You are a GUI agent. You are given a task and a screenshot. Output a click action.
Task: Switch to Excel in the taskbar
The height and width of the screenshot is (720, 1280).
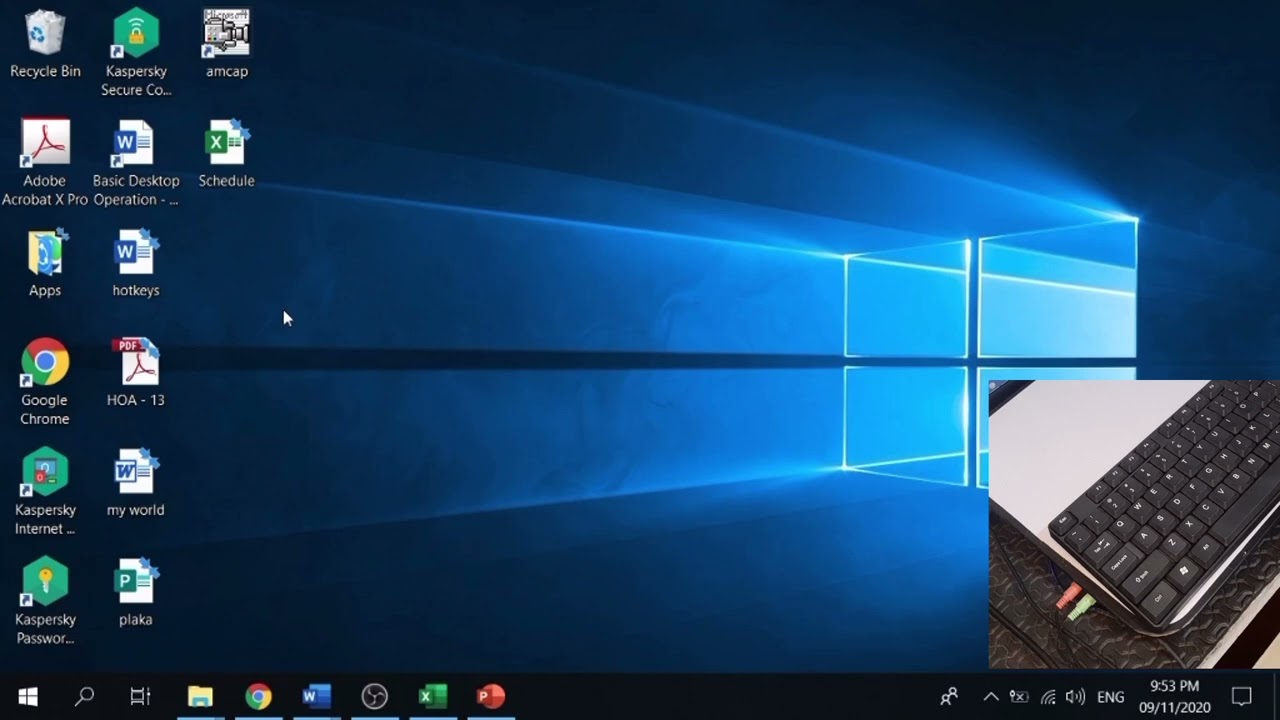[x=432, y=696]
